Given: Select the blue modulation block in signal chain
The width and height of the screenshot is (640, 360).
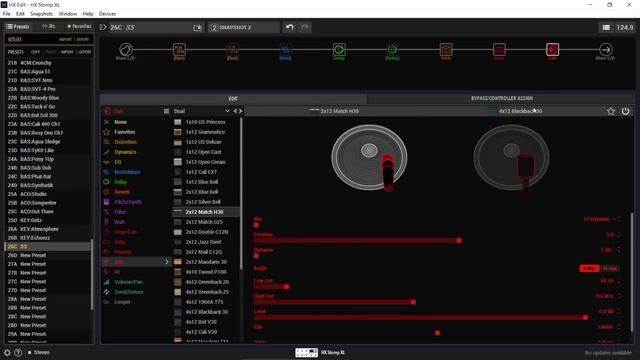Looking at the screenshot, I should (285, 50).
